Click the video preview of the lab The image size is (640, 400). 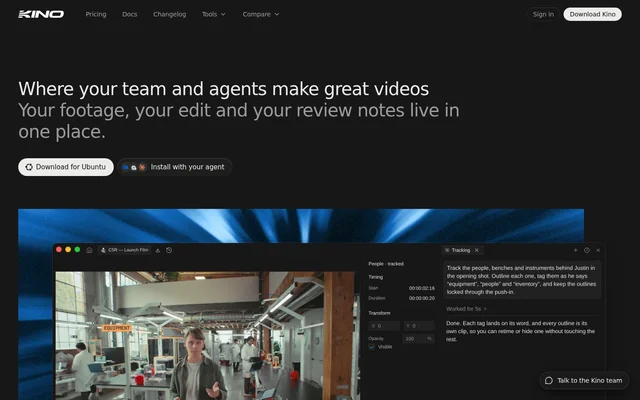tap(208, 336)
